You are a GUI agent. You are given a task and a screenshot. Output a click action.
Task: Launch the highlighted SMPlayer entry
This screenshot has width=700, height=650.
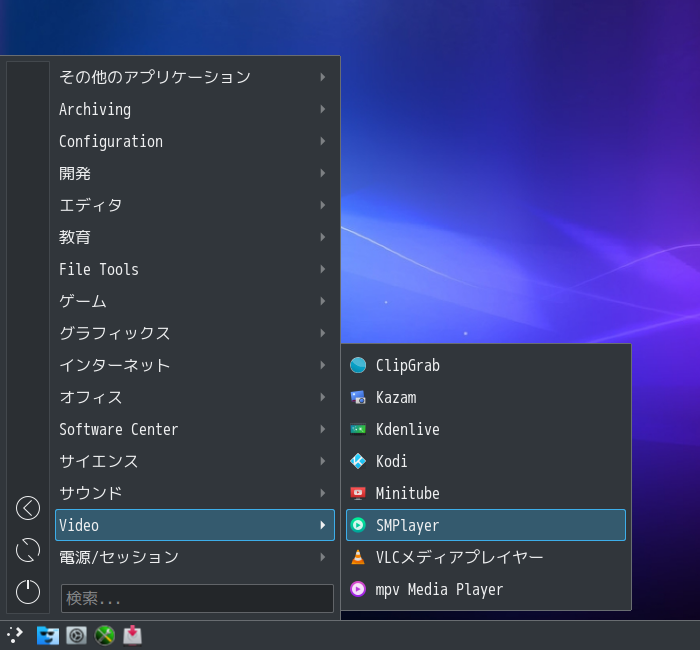click(x=486, y=525)
